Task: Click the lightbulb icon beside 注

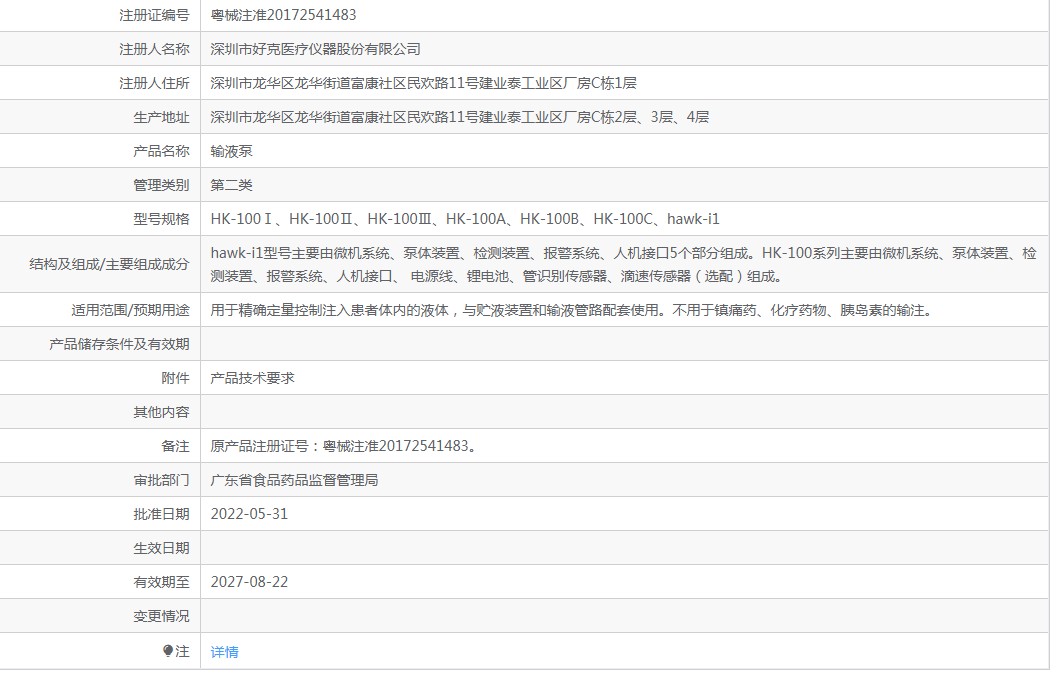Action: (x=168, y=651)
